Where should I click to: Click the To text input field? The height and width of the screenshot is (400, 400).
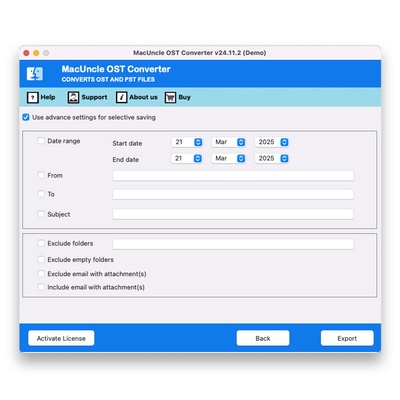coord(233,194)
